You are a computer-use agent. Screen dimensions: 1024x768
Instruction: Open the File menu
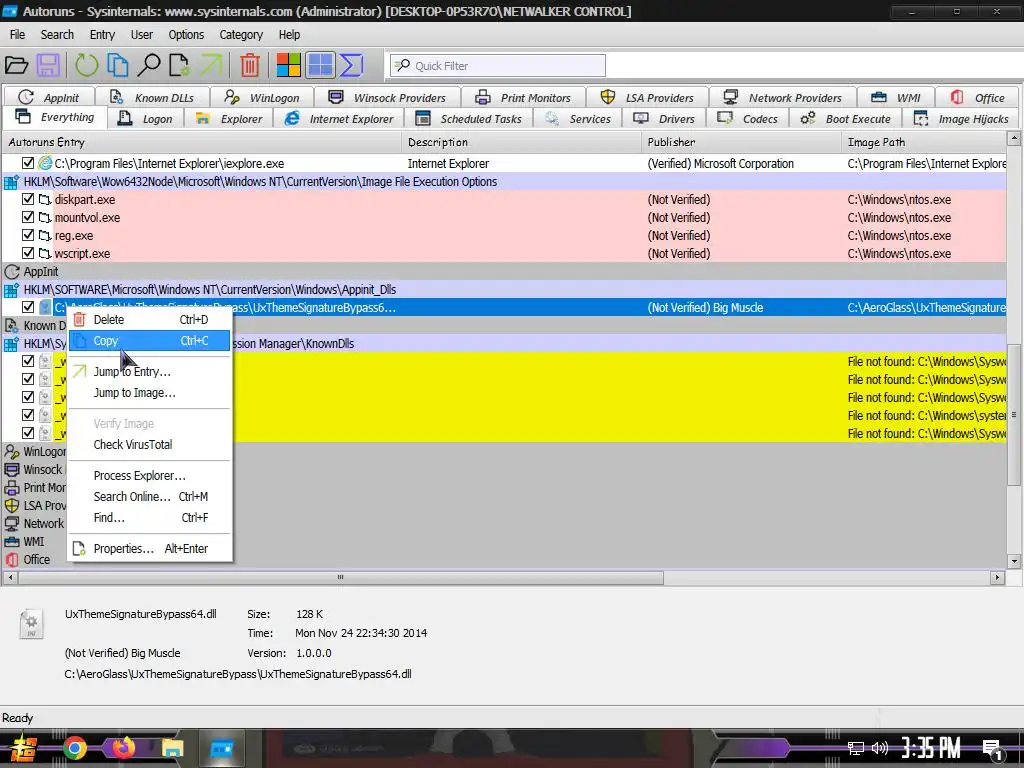pyautogui.click(x=18, y=35)
